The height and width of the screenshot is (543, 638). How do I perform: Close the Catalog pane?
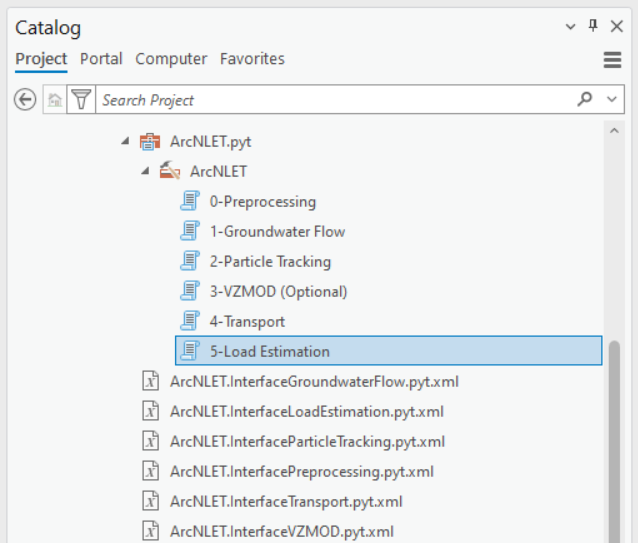[x=617, y=26]
